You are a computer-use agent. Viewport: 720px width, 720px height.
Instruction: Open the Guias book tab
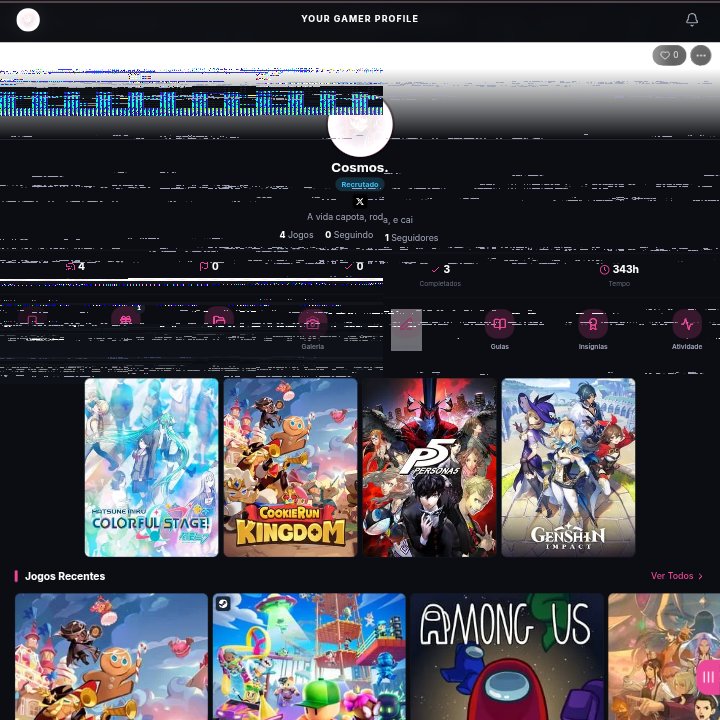500,330
